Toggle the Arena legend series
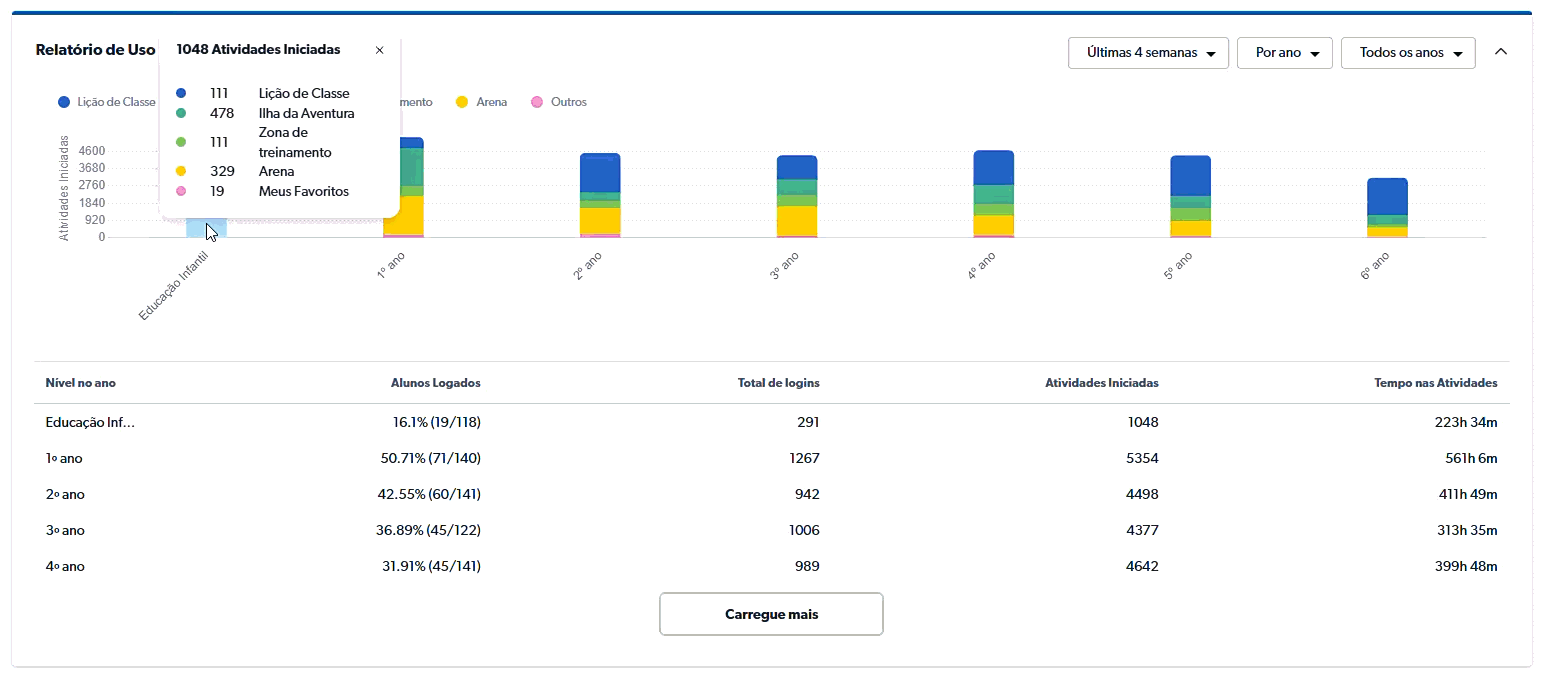 pyautogui.click(x=491, y=102)
